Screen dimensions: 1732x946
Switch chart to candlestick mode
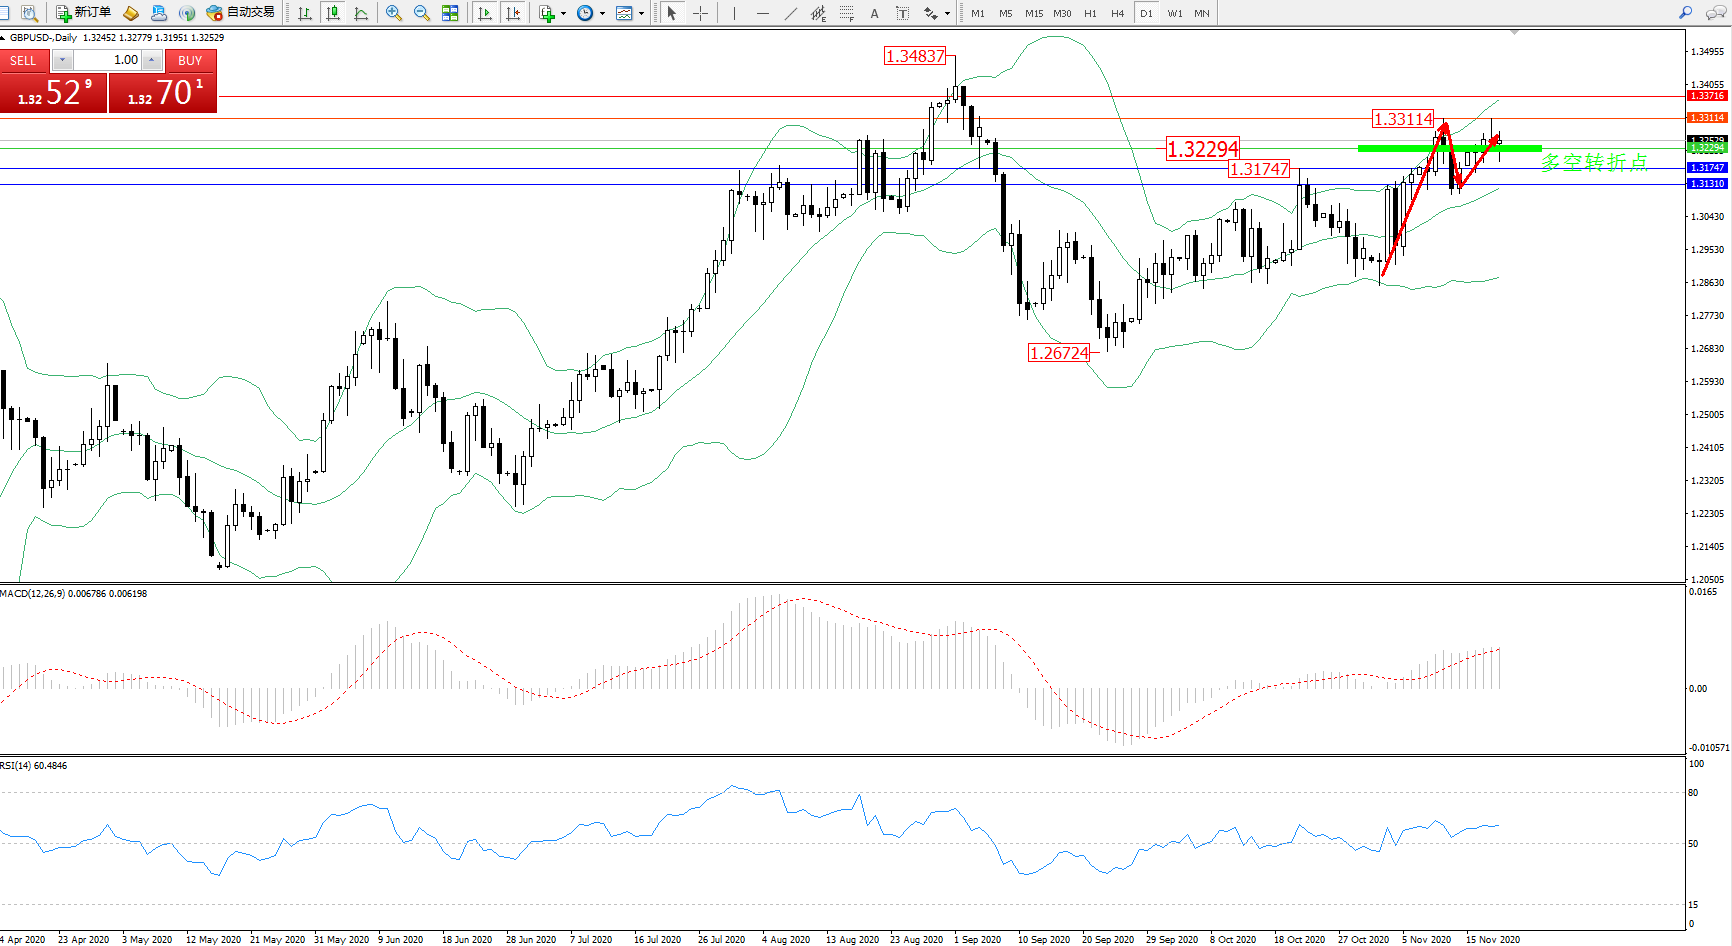click(x=333, y=13)
